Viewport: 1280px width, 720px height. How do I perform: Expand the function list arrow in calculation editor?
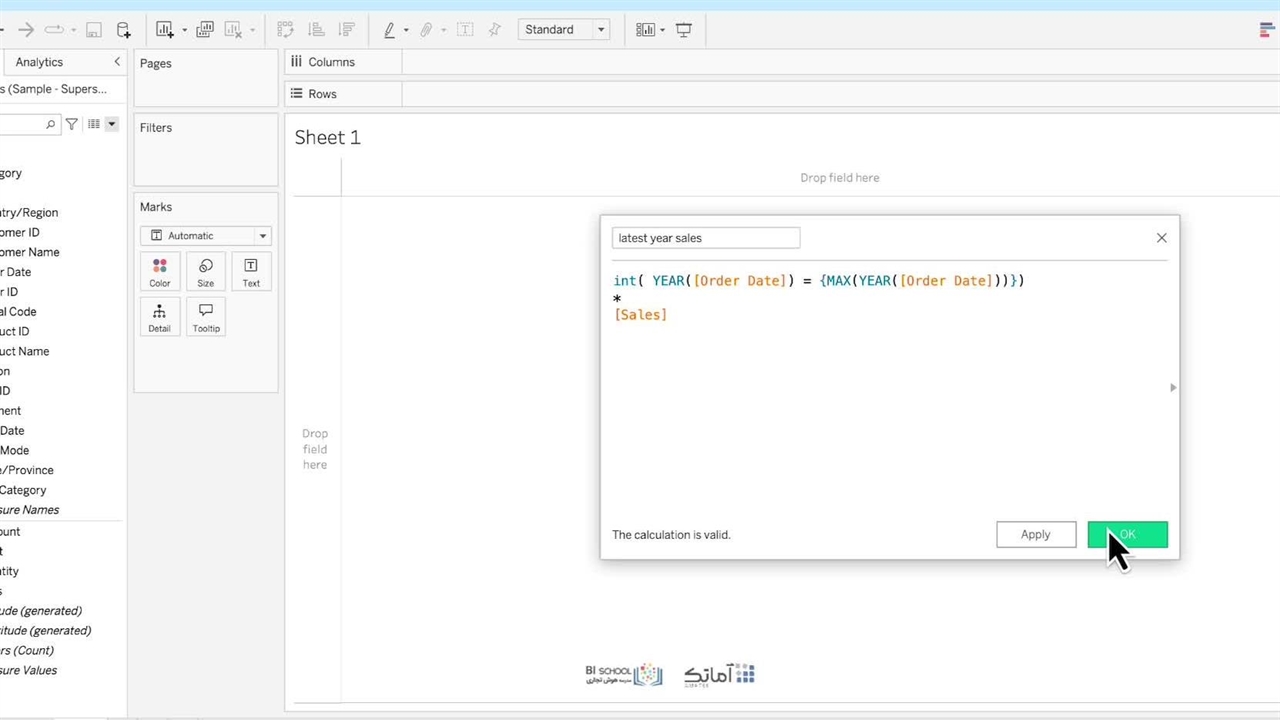[x=1173, y=388]
